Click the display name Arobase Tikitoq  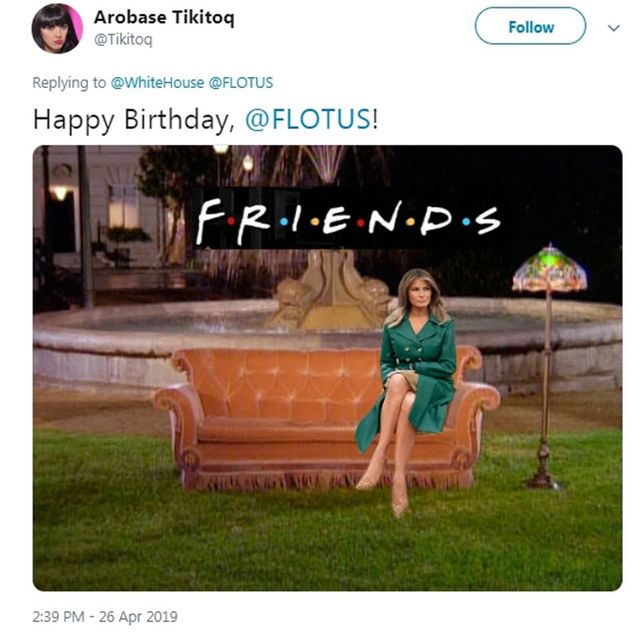[164, 18]
